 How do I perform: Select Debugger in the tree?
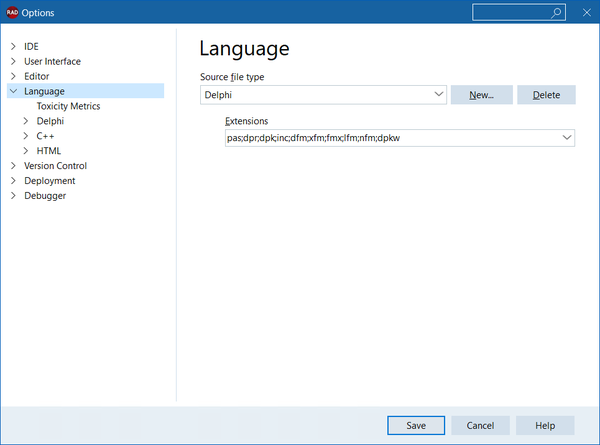click(45, 196)
